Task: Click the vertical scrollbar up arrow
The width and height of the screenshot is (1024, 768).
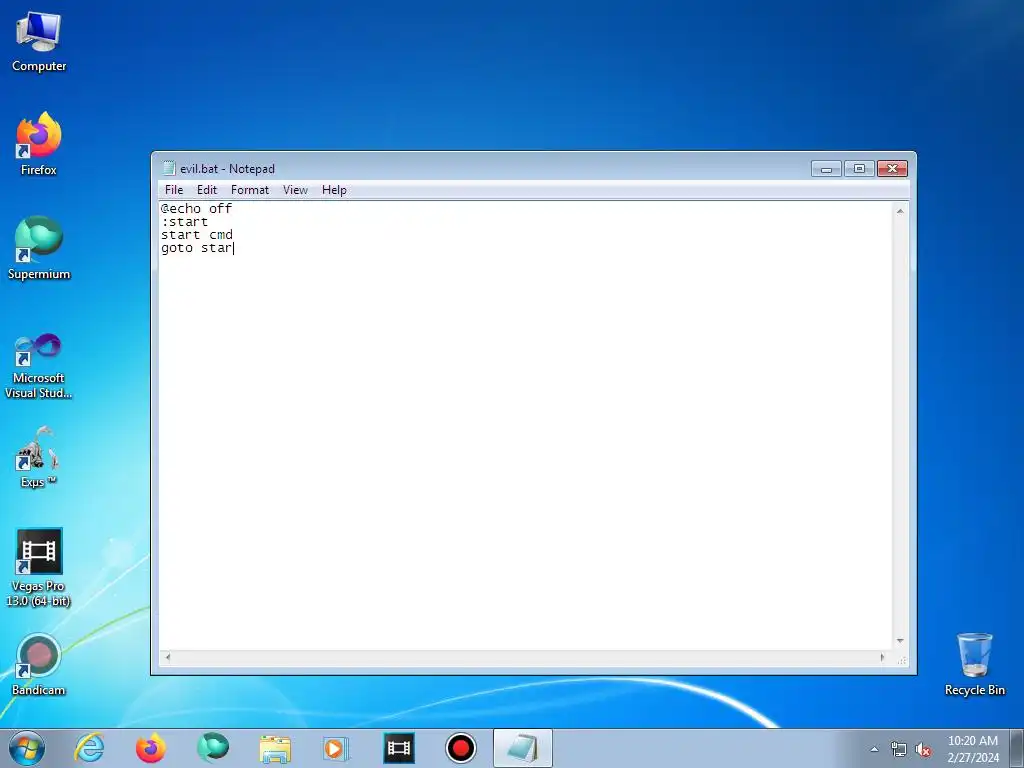Action: pyautogui.click(x=900, y=211)
